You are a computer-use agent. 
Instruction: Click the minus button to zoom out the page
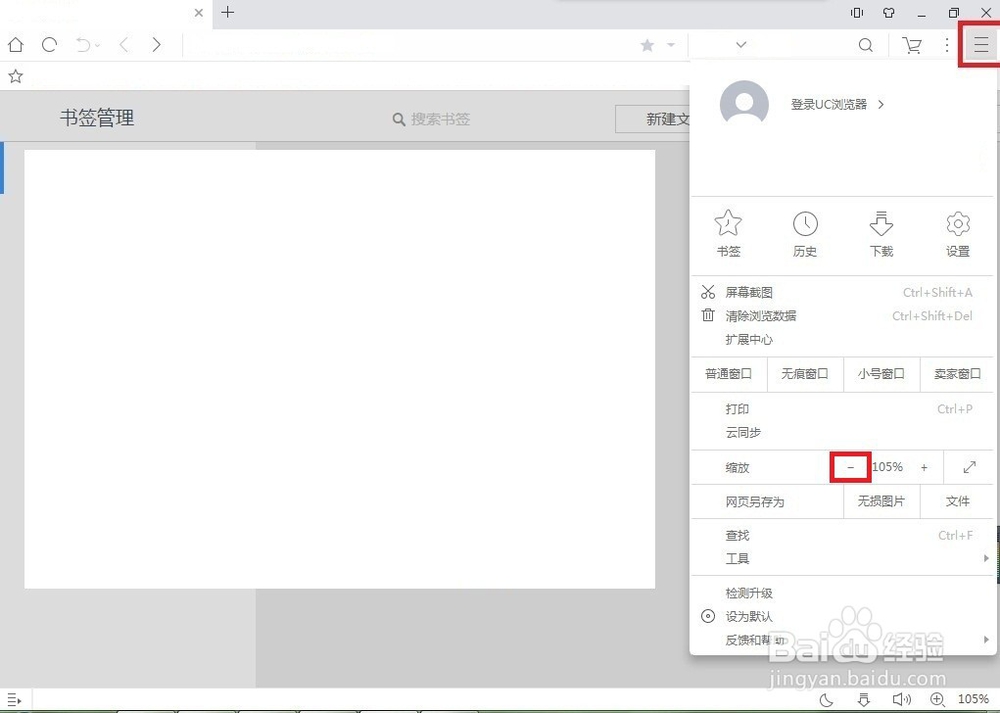tap(849, 466)
